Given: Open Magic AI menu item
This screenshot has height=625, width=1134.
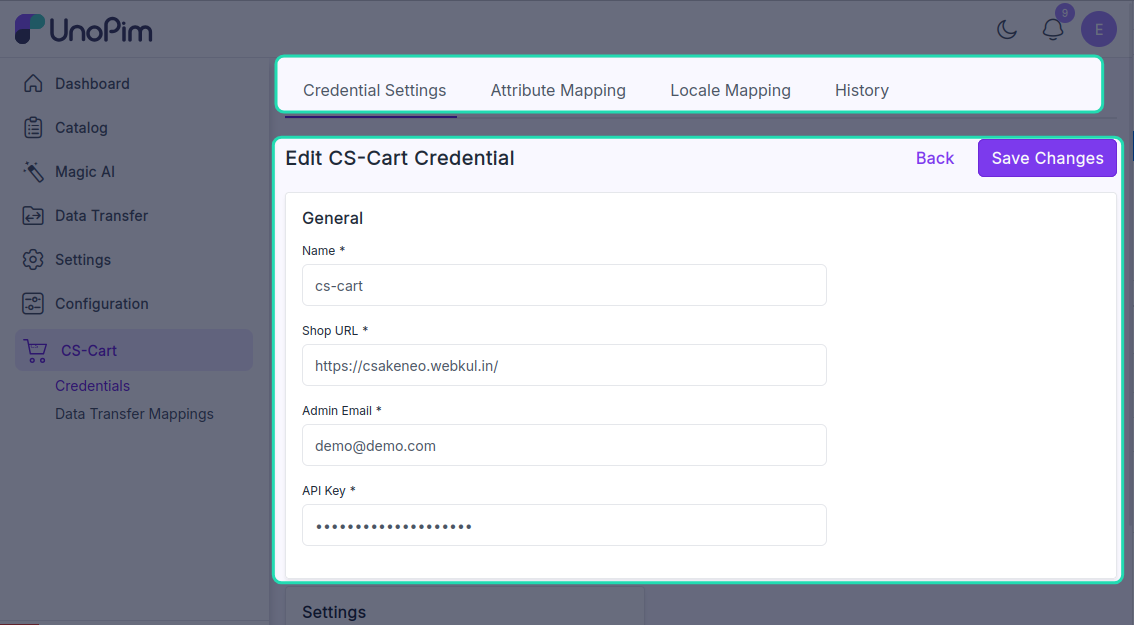Looking at the screenshot, I should click(x=85, y=171).
